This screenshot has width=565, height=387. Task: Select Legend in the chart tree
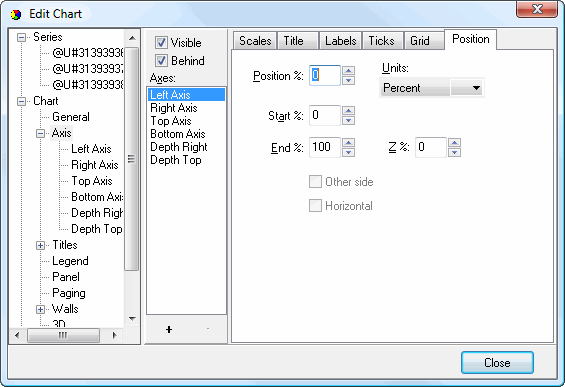(x=70, y=261)
